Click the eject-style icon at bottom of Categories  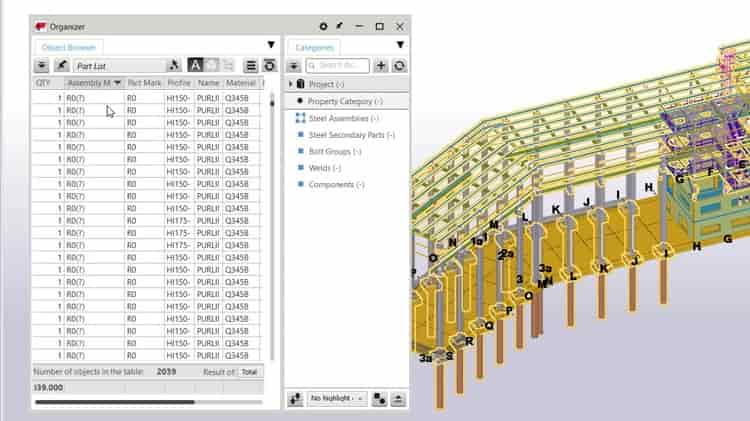coord(398,398)
